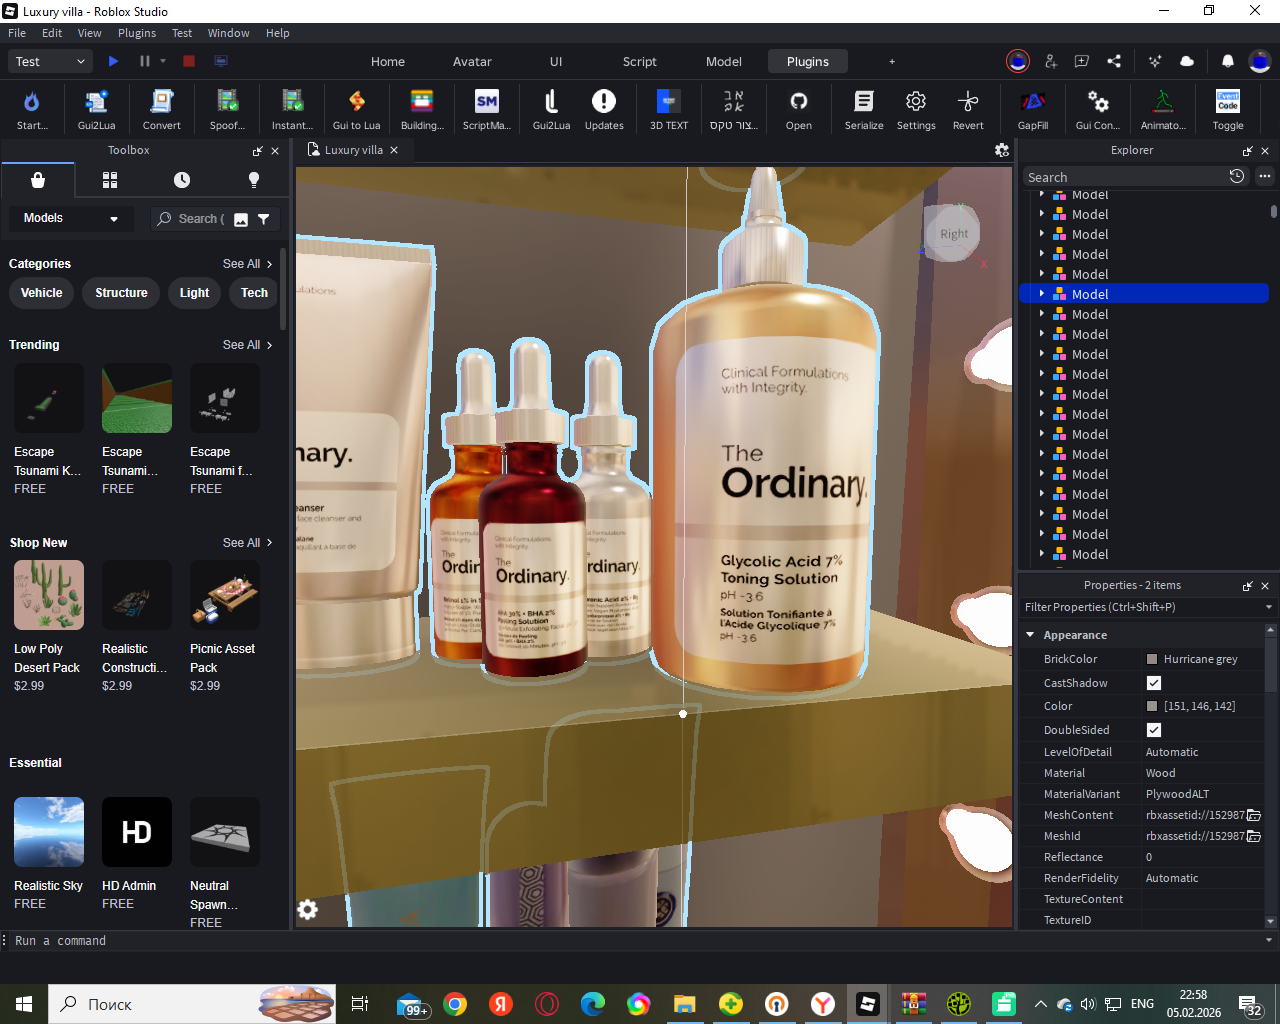Expand the highlighted Model tree item

pyautogui.click(x=1042, y=294)
